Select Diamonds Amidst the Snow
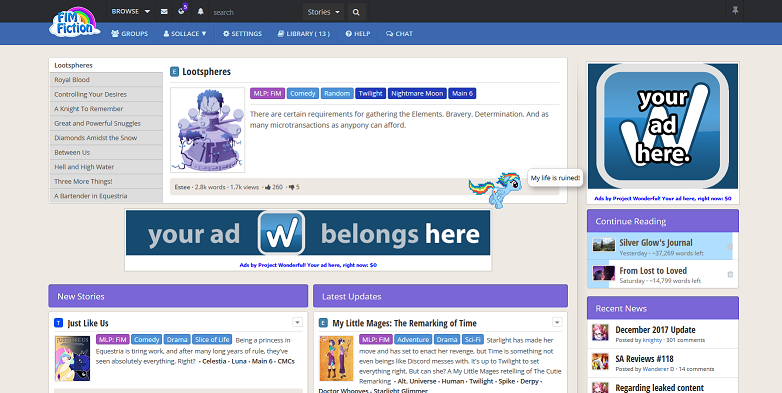782x393 pixels. pos(106,138)
